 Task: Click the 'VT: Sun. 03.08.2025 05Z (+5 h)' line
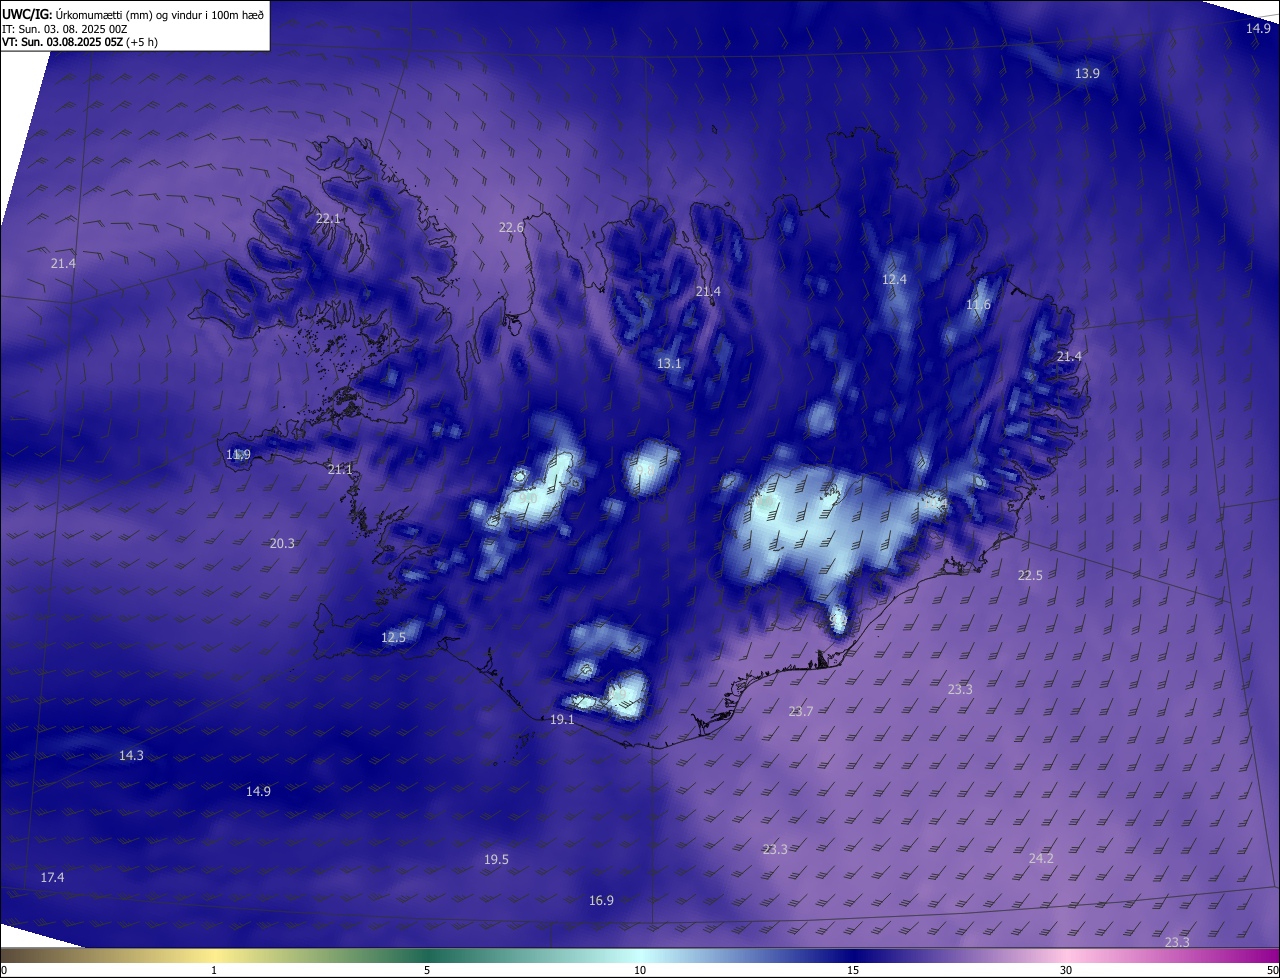coord(80,42)
